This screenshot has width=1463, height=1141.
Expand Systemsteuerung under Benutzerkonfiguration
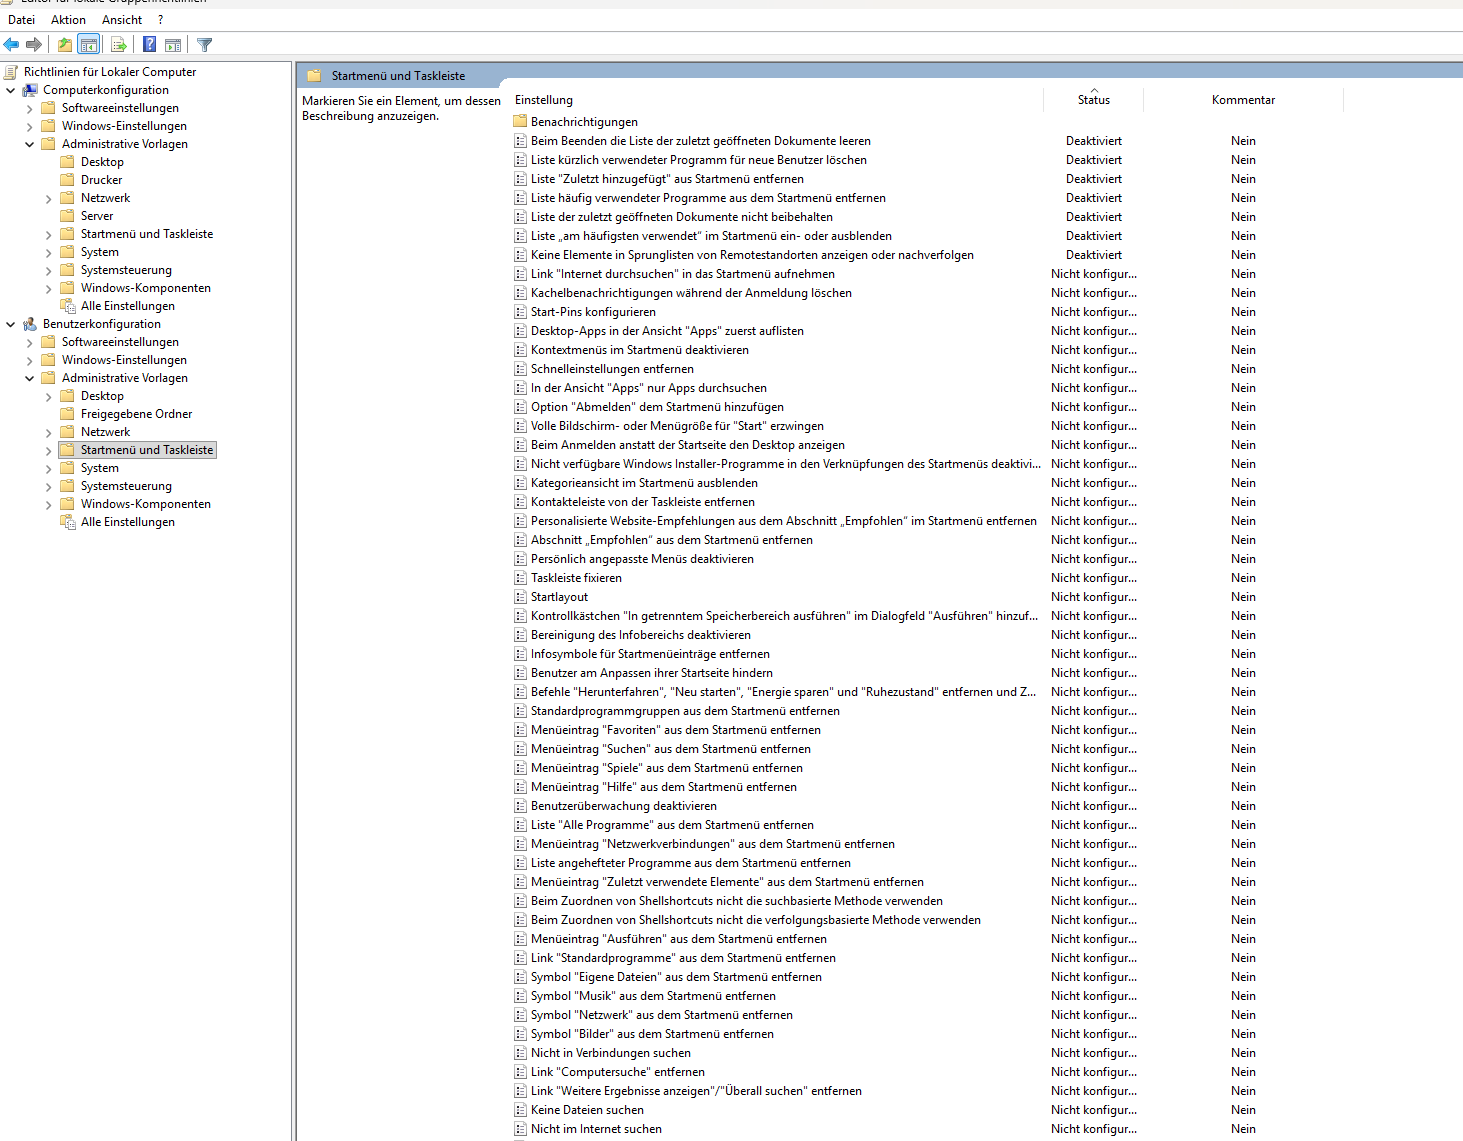(x=48, y=486)
